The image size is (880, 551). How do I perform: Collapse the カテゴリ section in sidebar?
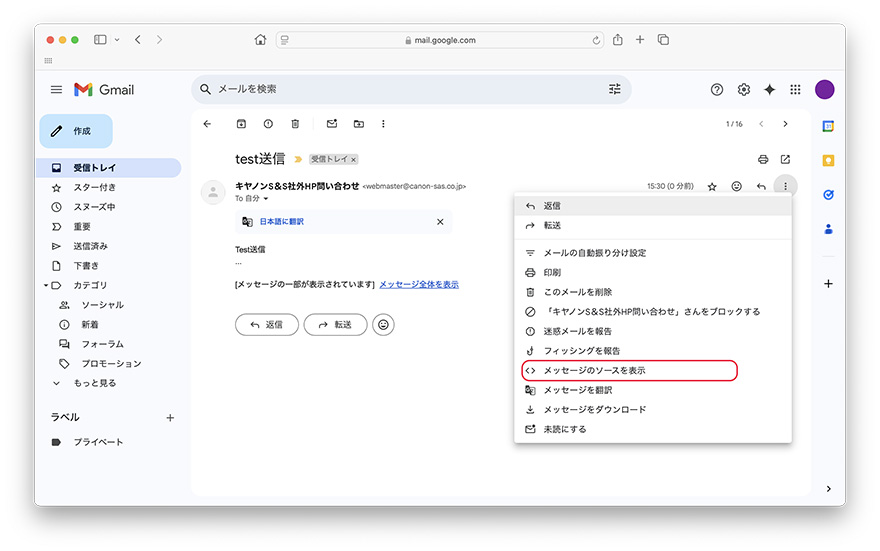pyautogui.click(x=43, y=285)
